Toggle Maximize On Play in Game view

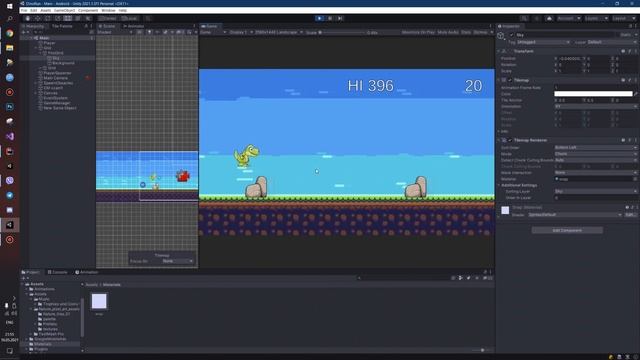tap(418, 32)
